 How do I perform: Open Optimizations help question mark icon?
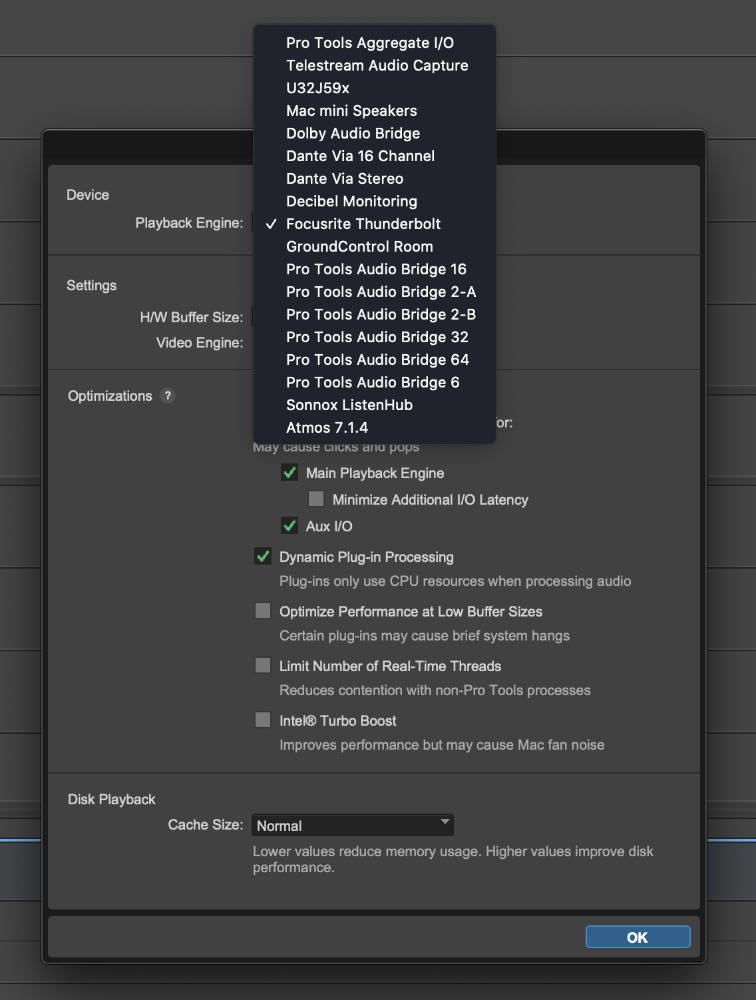coord(168,395)
